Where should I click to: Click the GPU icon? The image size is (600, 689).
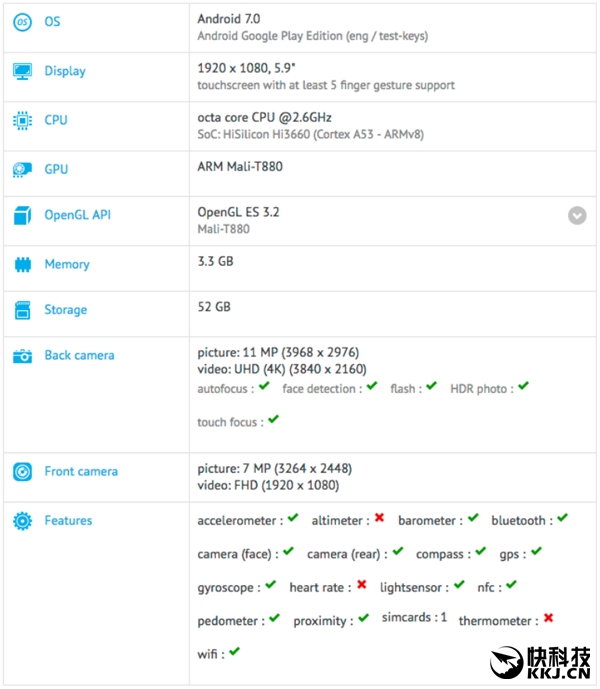pyautogui.click(x=22, y=170)
